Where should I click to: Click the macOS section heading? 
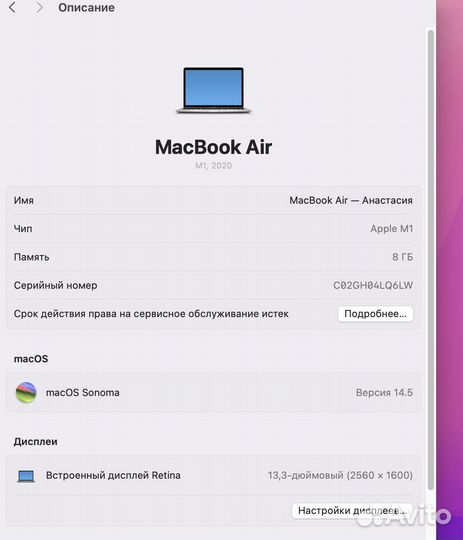[31, 359]
